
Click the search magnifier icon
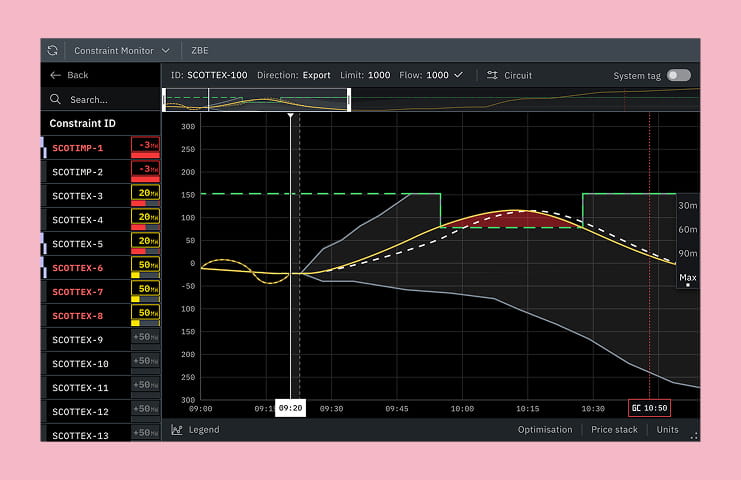tap(56, 100)
